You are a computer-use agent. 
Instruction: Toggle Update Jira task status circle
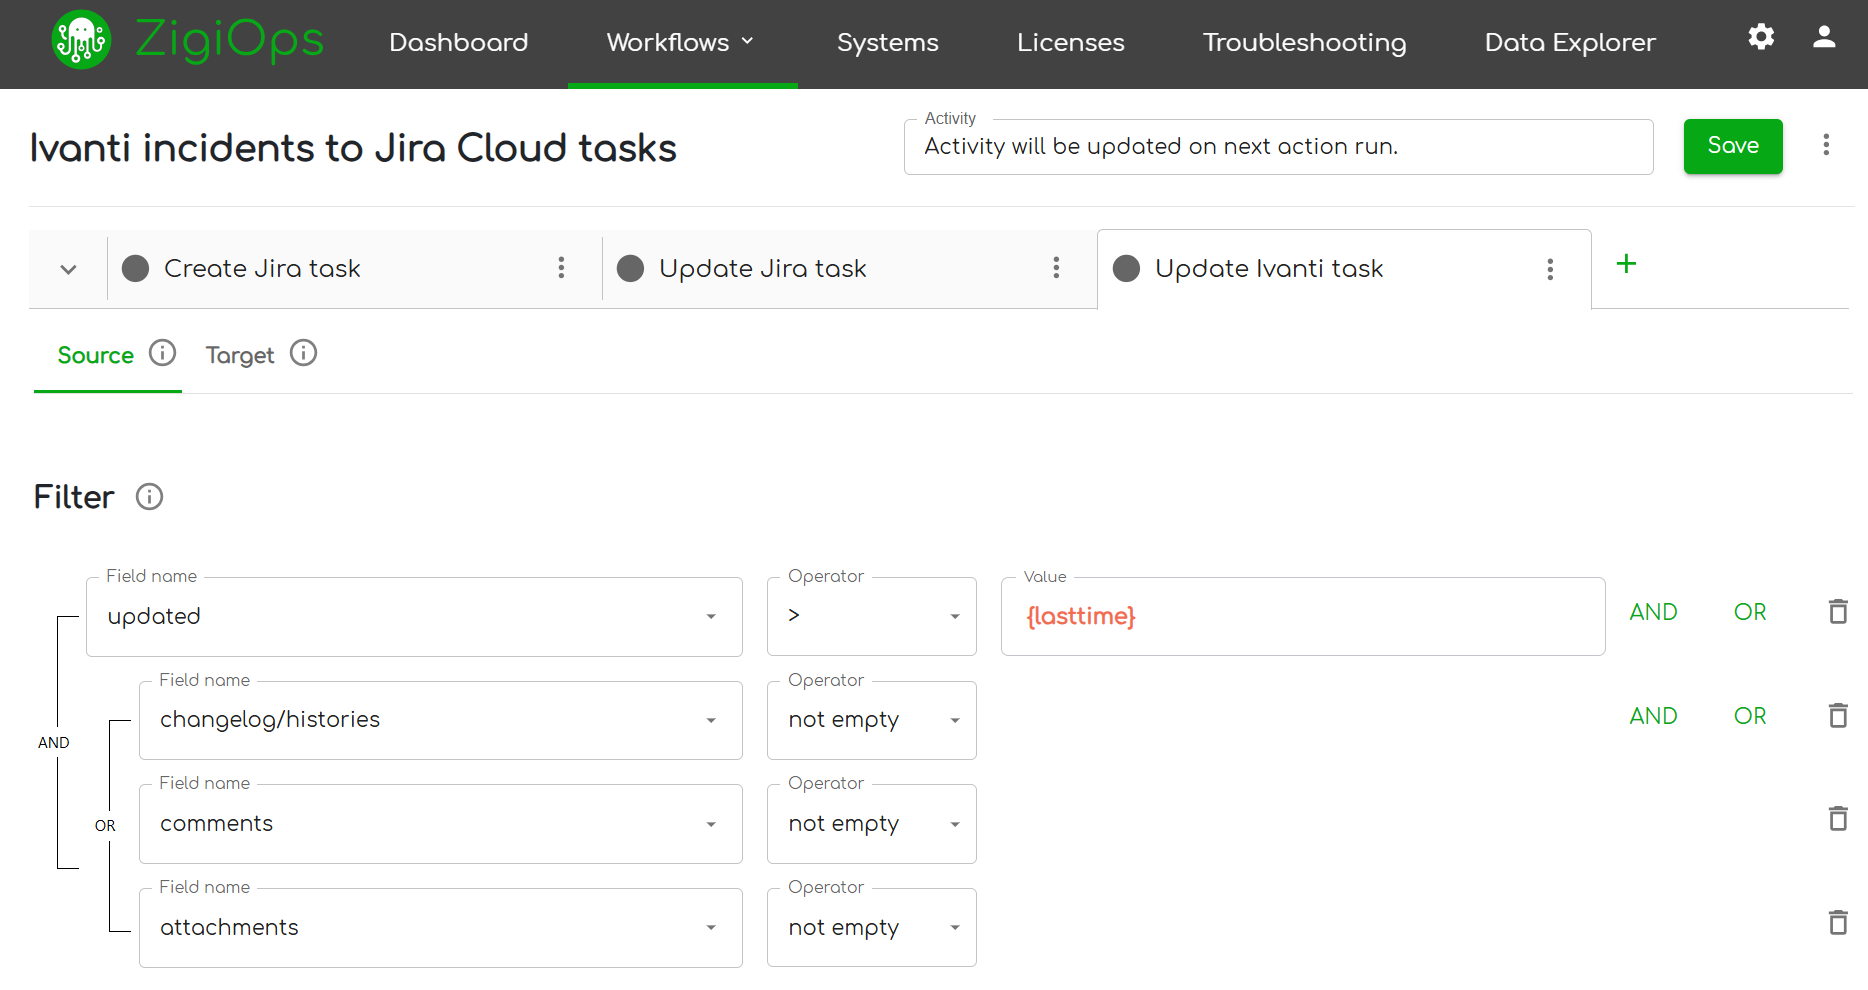(x=631, y=269)
